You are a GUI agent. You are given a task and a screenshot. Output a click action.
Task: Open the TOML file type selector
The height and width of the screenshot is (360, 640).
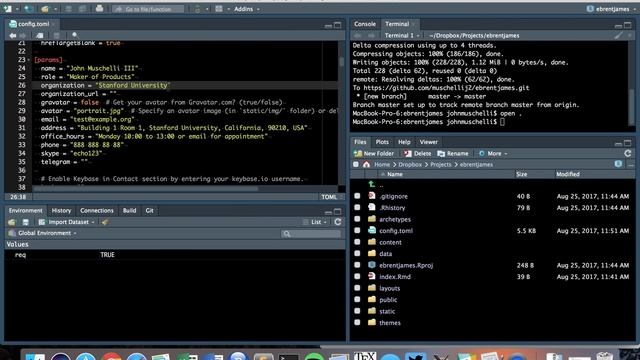tap(331, 197)
